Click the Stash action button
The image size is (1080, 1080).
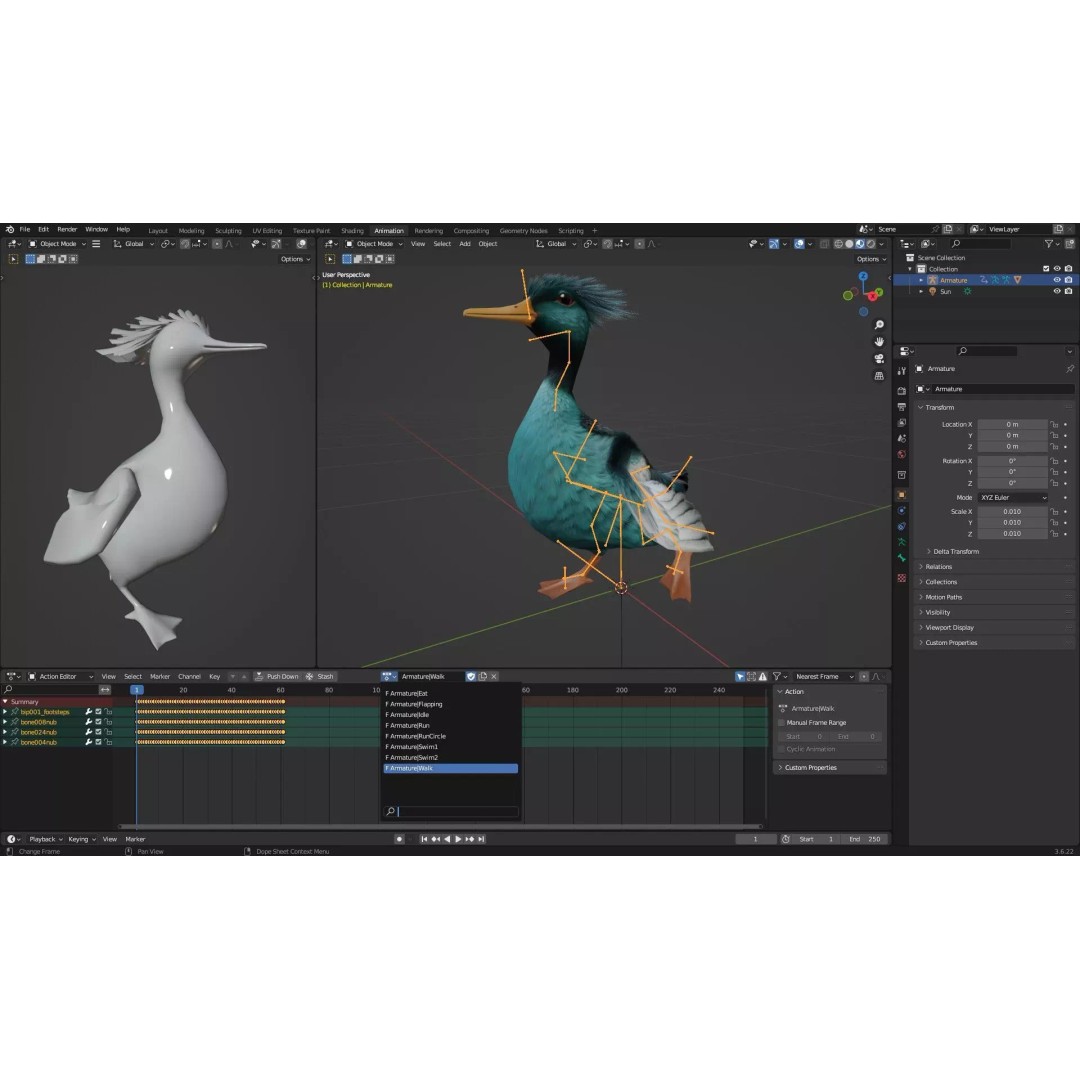pos(320,676)
